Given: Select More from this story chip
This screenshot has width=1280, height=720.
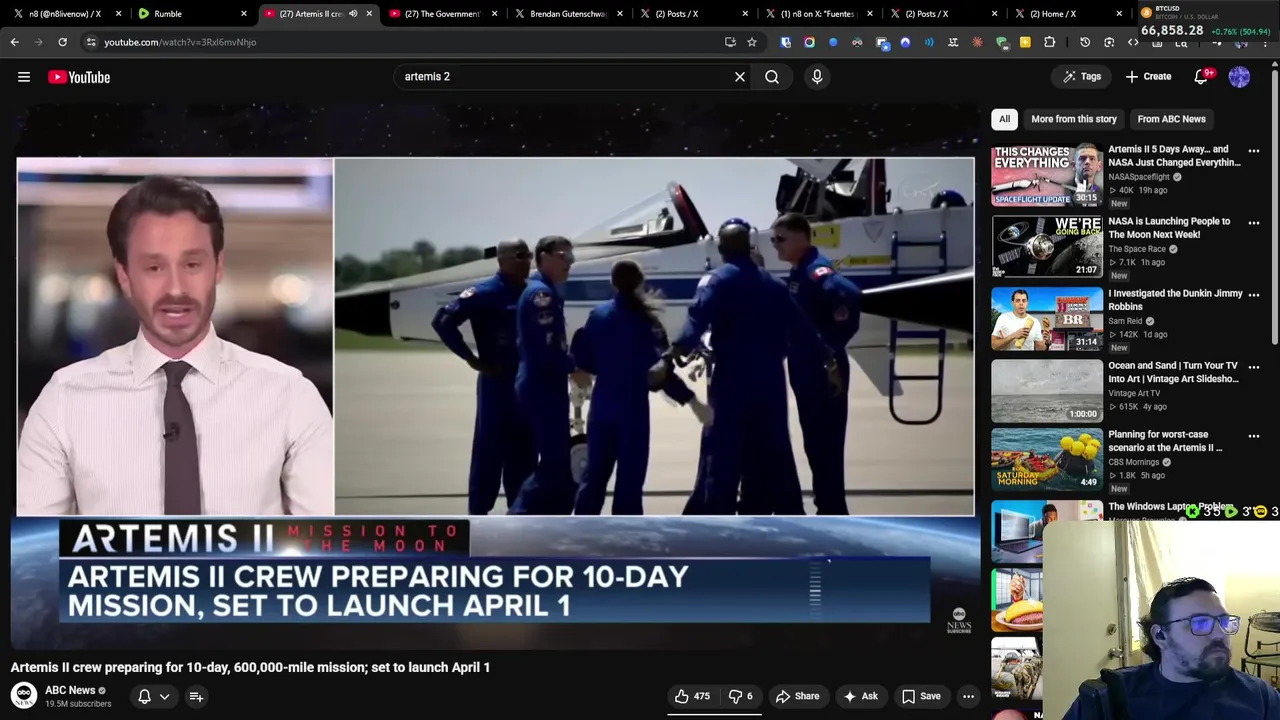Looking at the screenshot, I should (x=1074, y=119).
